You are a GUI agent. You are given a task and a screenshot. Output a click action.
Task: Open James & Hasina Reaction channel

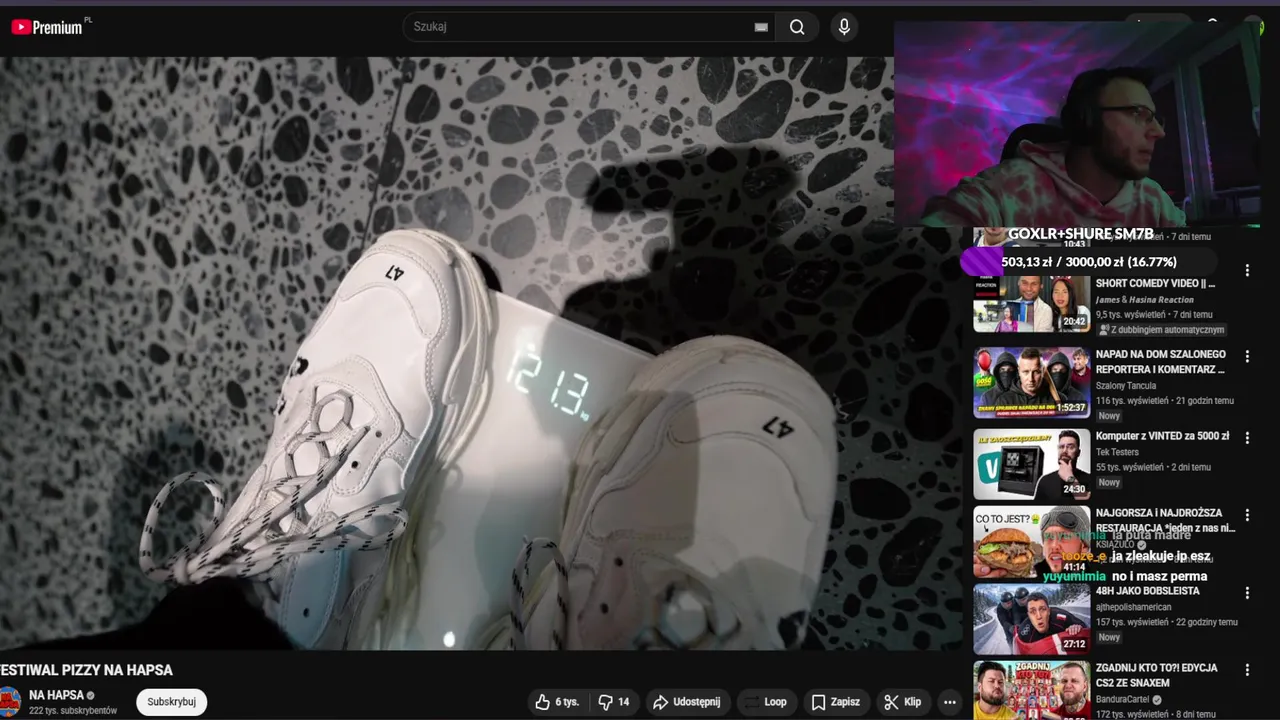(x=1144, y=300)
